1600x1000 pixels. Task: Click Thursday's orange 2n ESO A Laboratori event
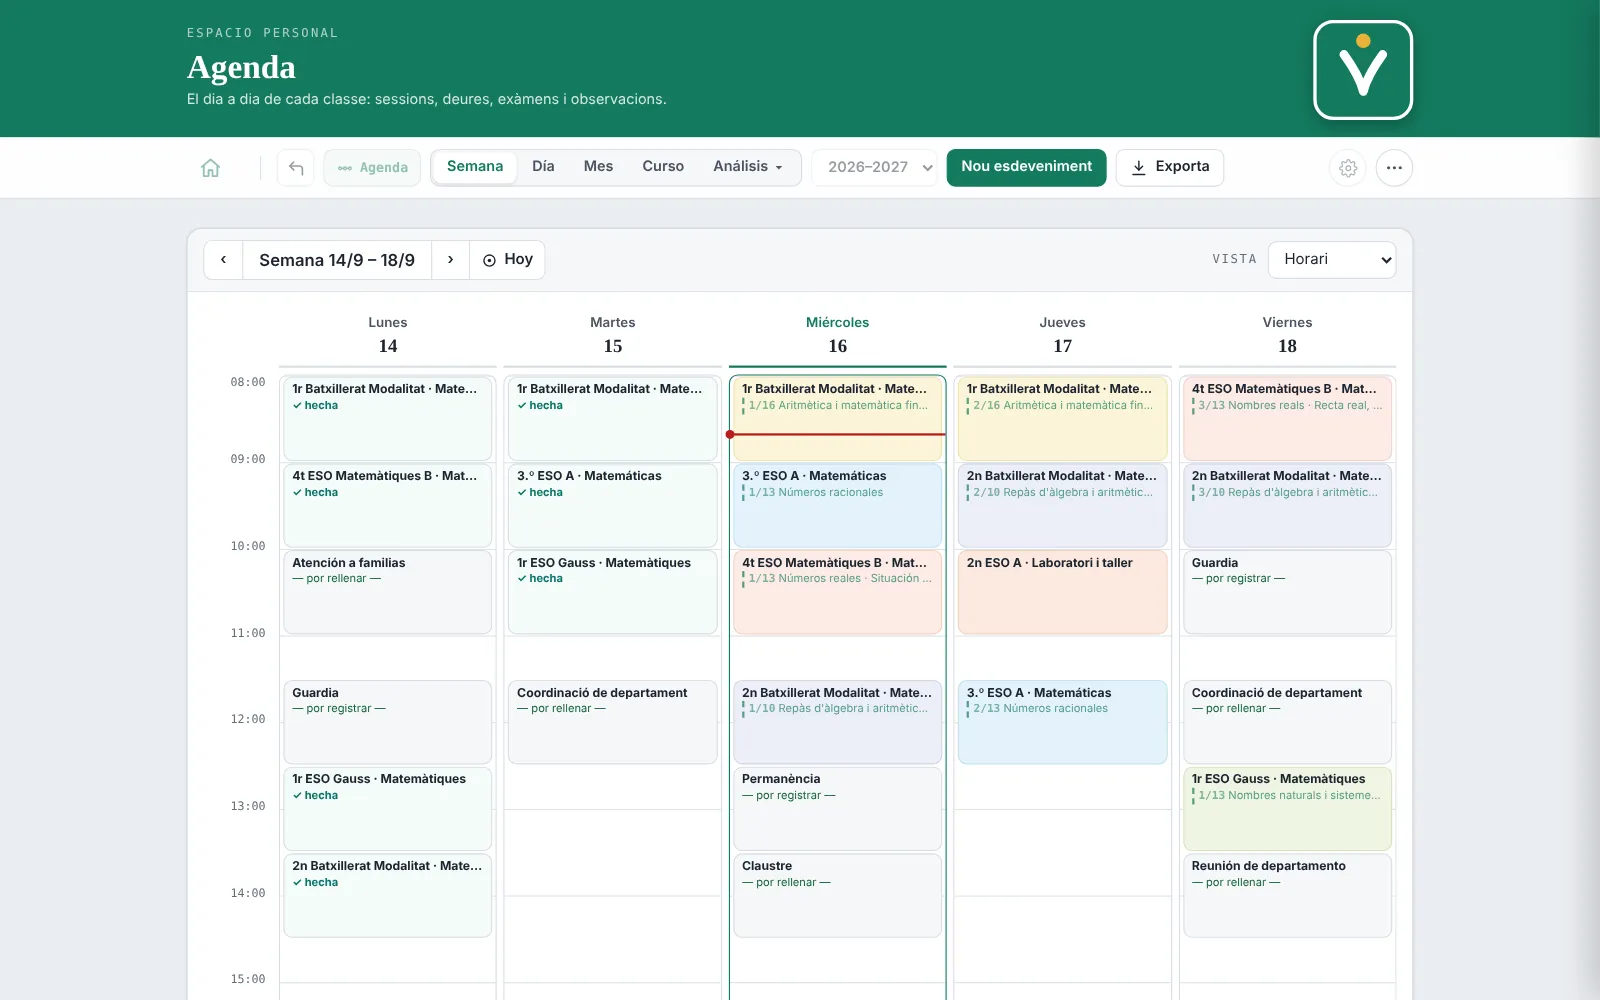click(1062, 592)
